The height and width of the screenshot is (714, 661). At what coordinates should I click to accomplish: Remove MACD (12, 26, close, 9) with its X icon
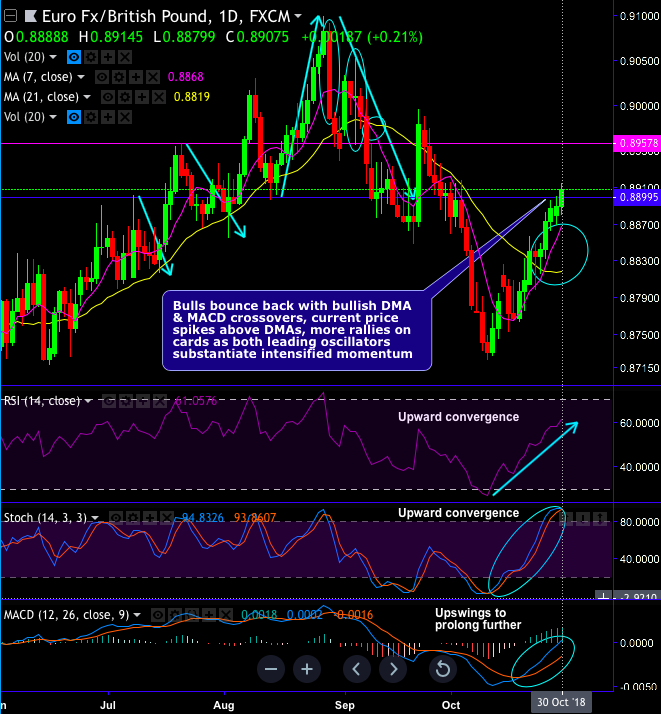(x=226, y=615)
